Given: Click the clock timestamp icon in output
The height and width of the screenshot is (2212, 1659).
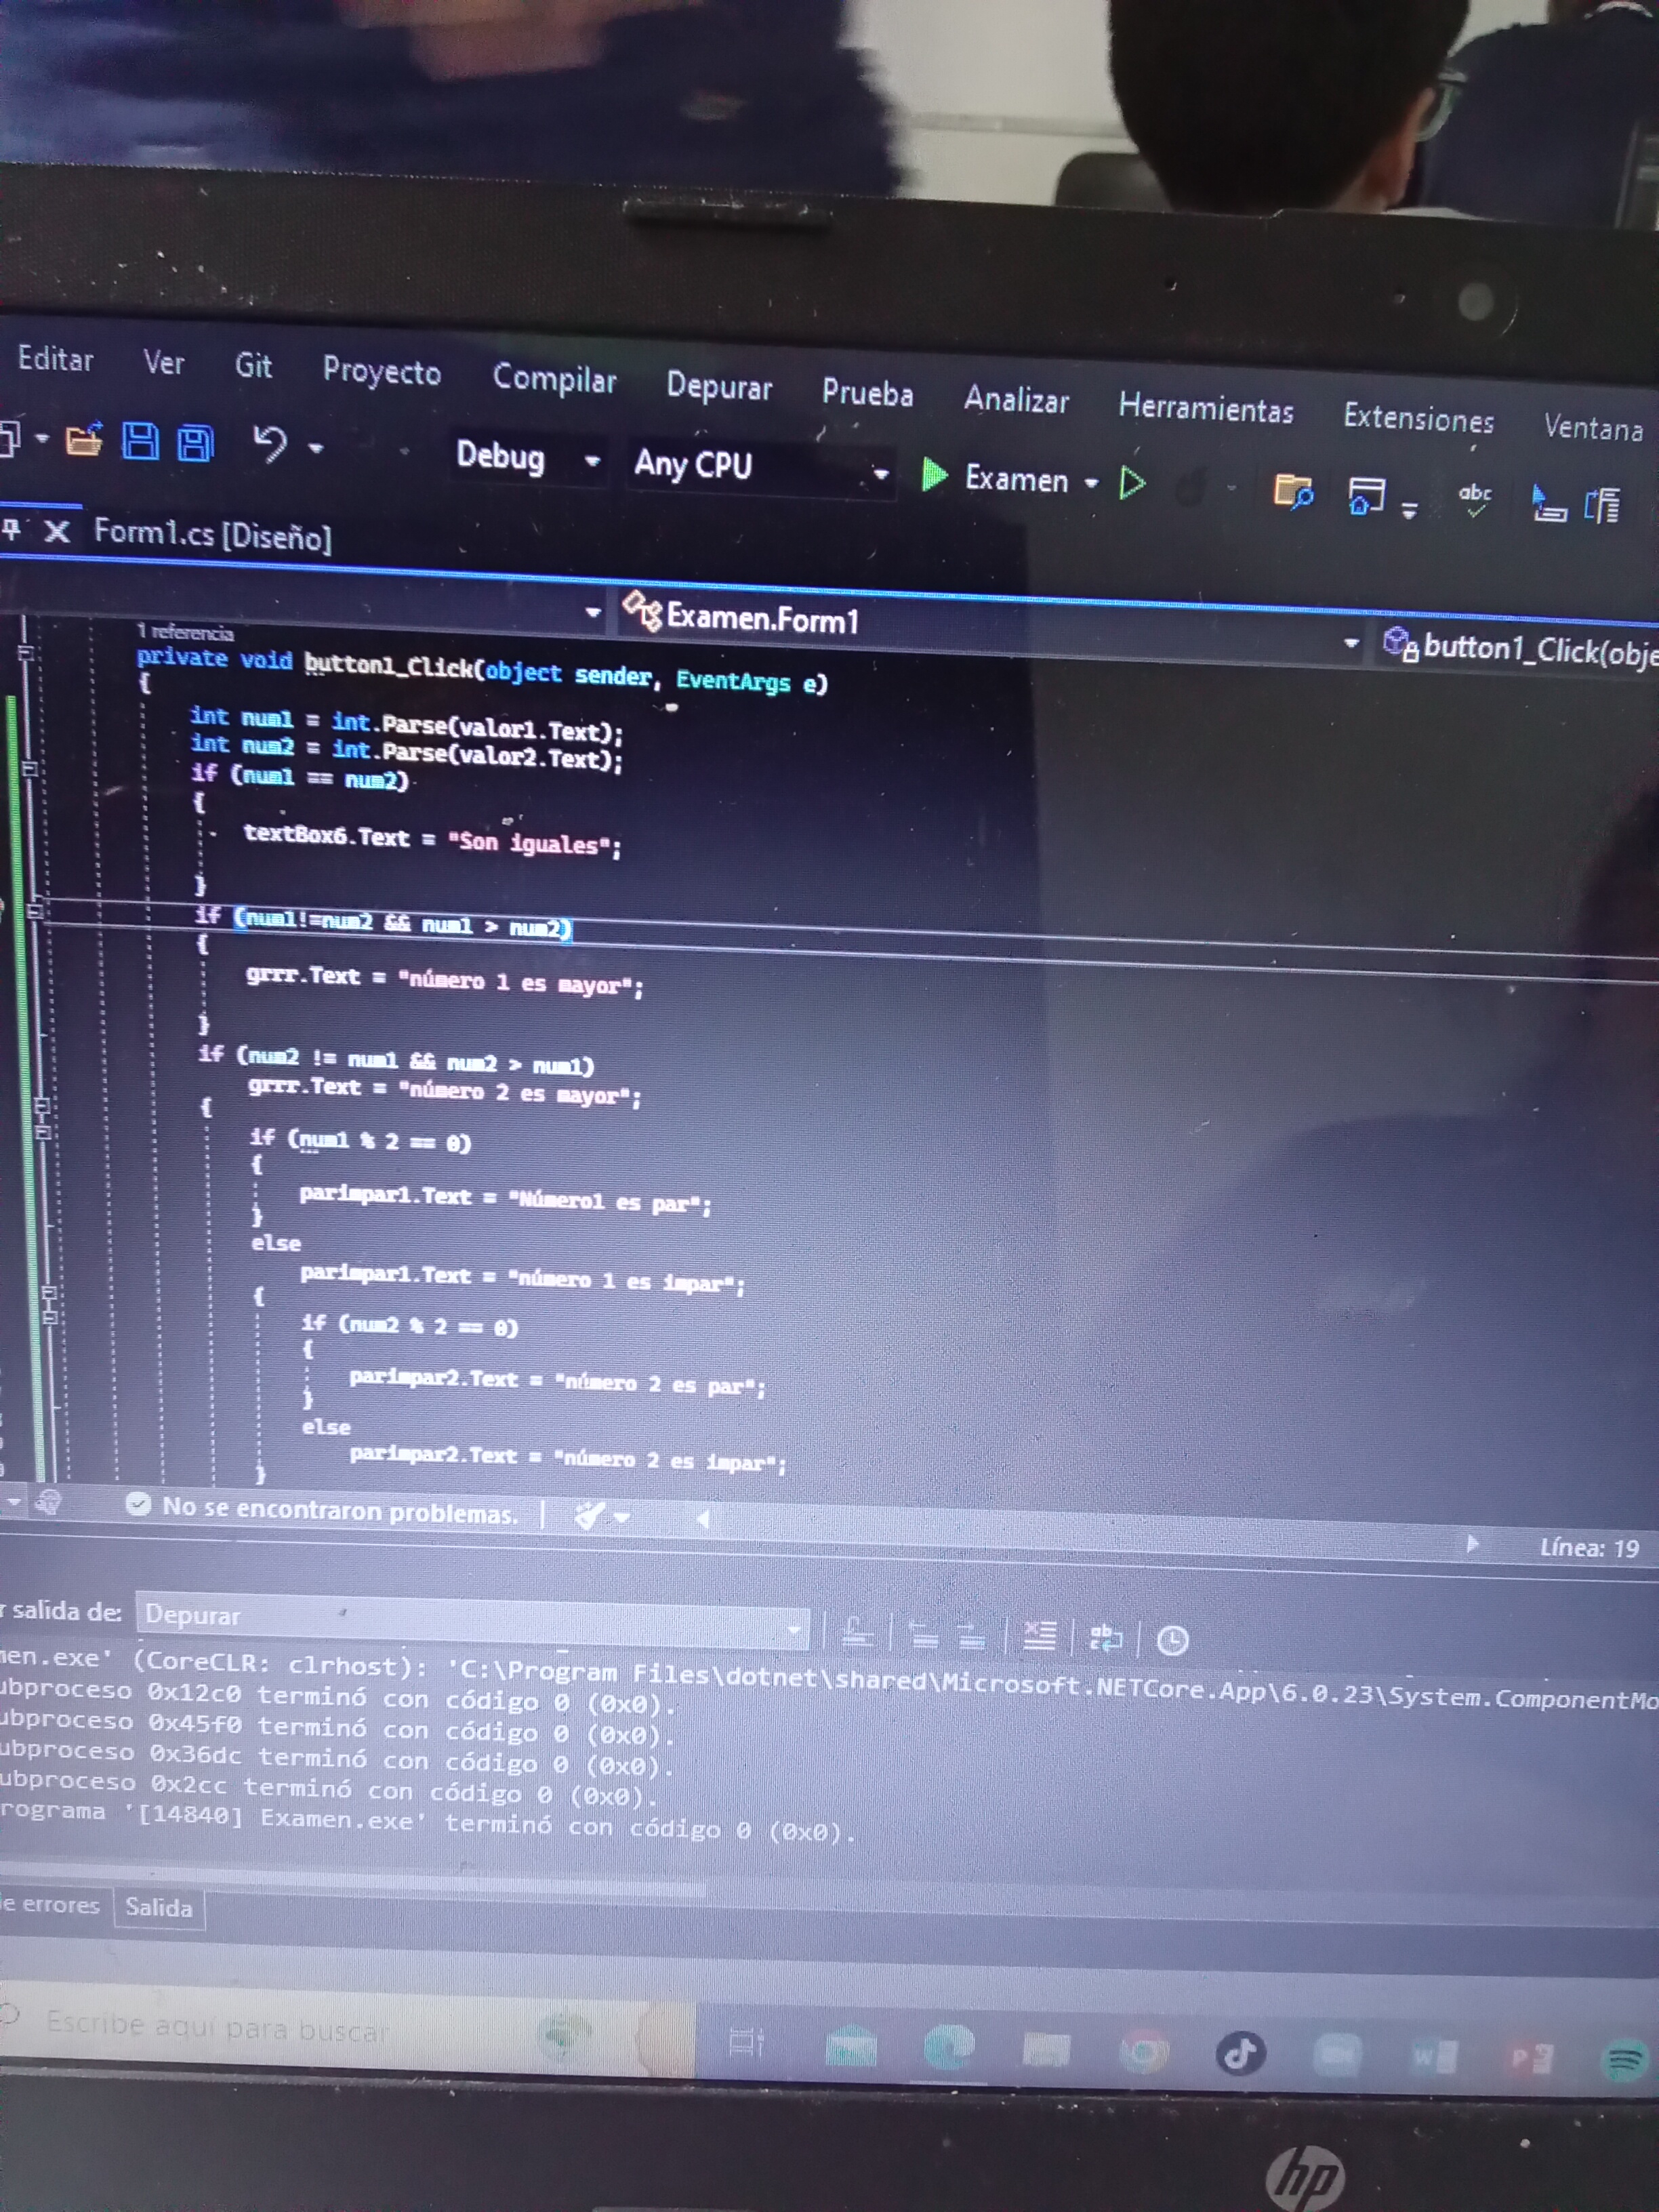Looking at the screenshot, I should coord(1172,1641).
